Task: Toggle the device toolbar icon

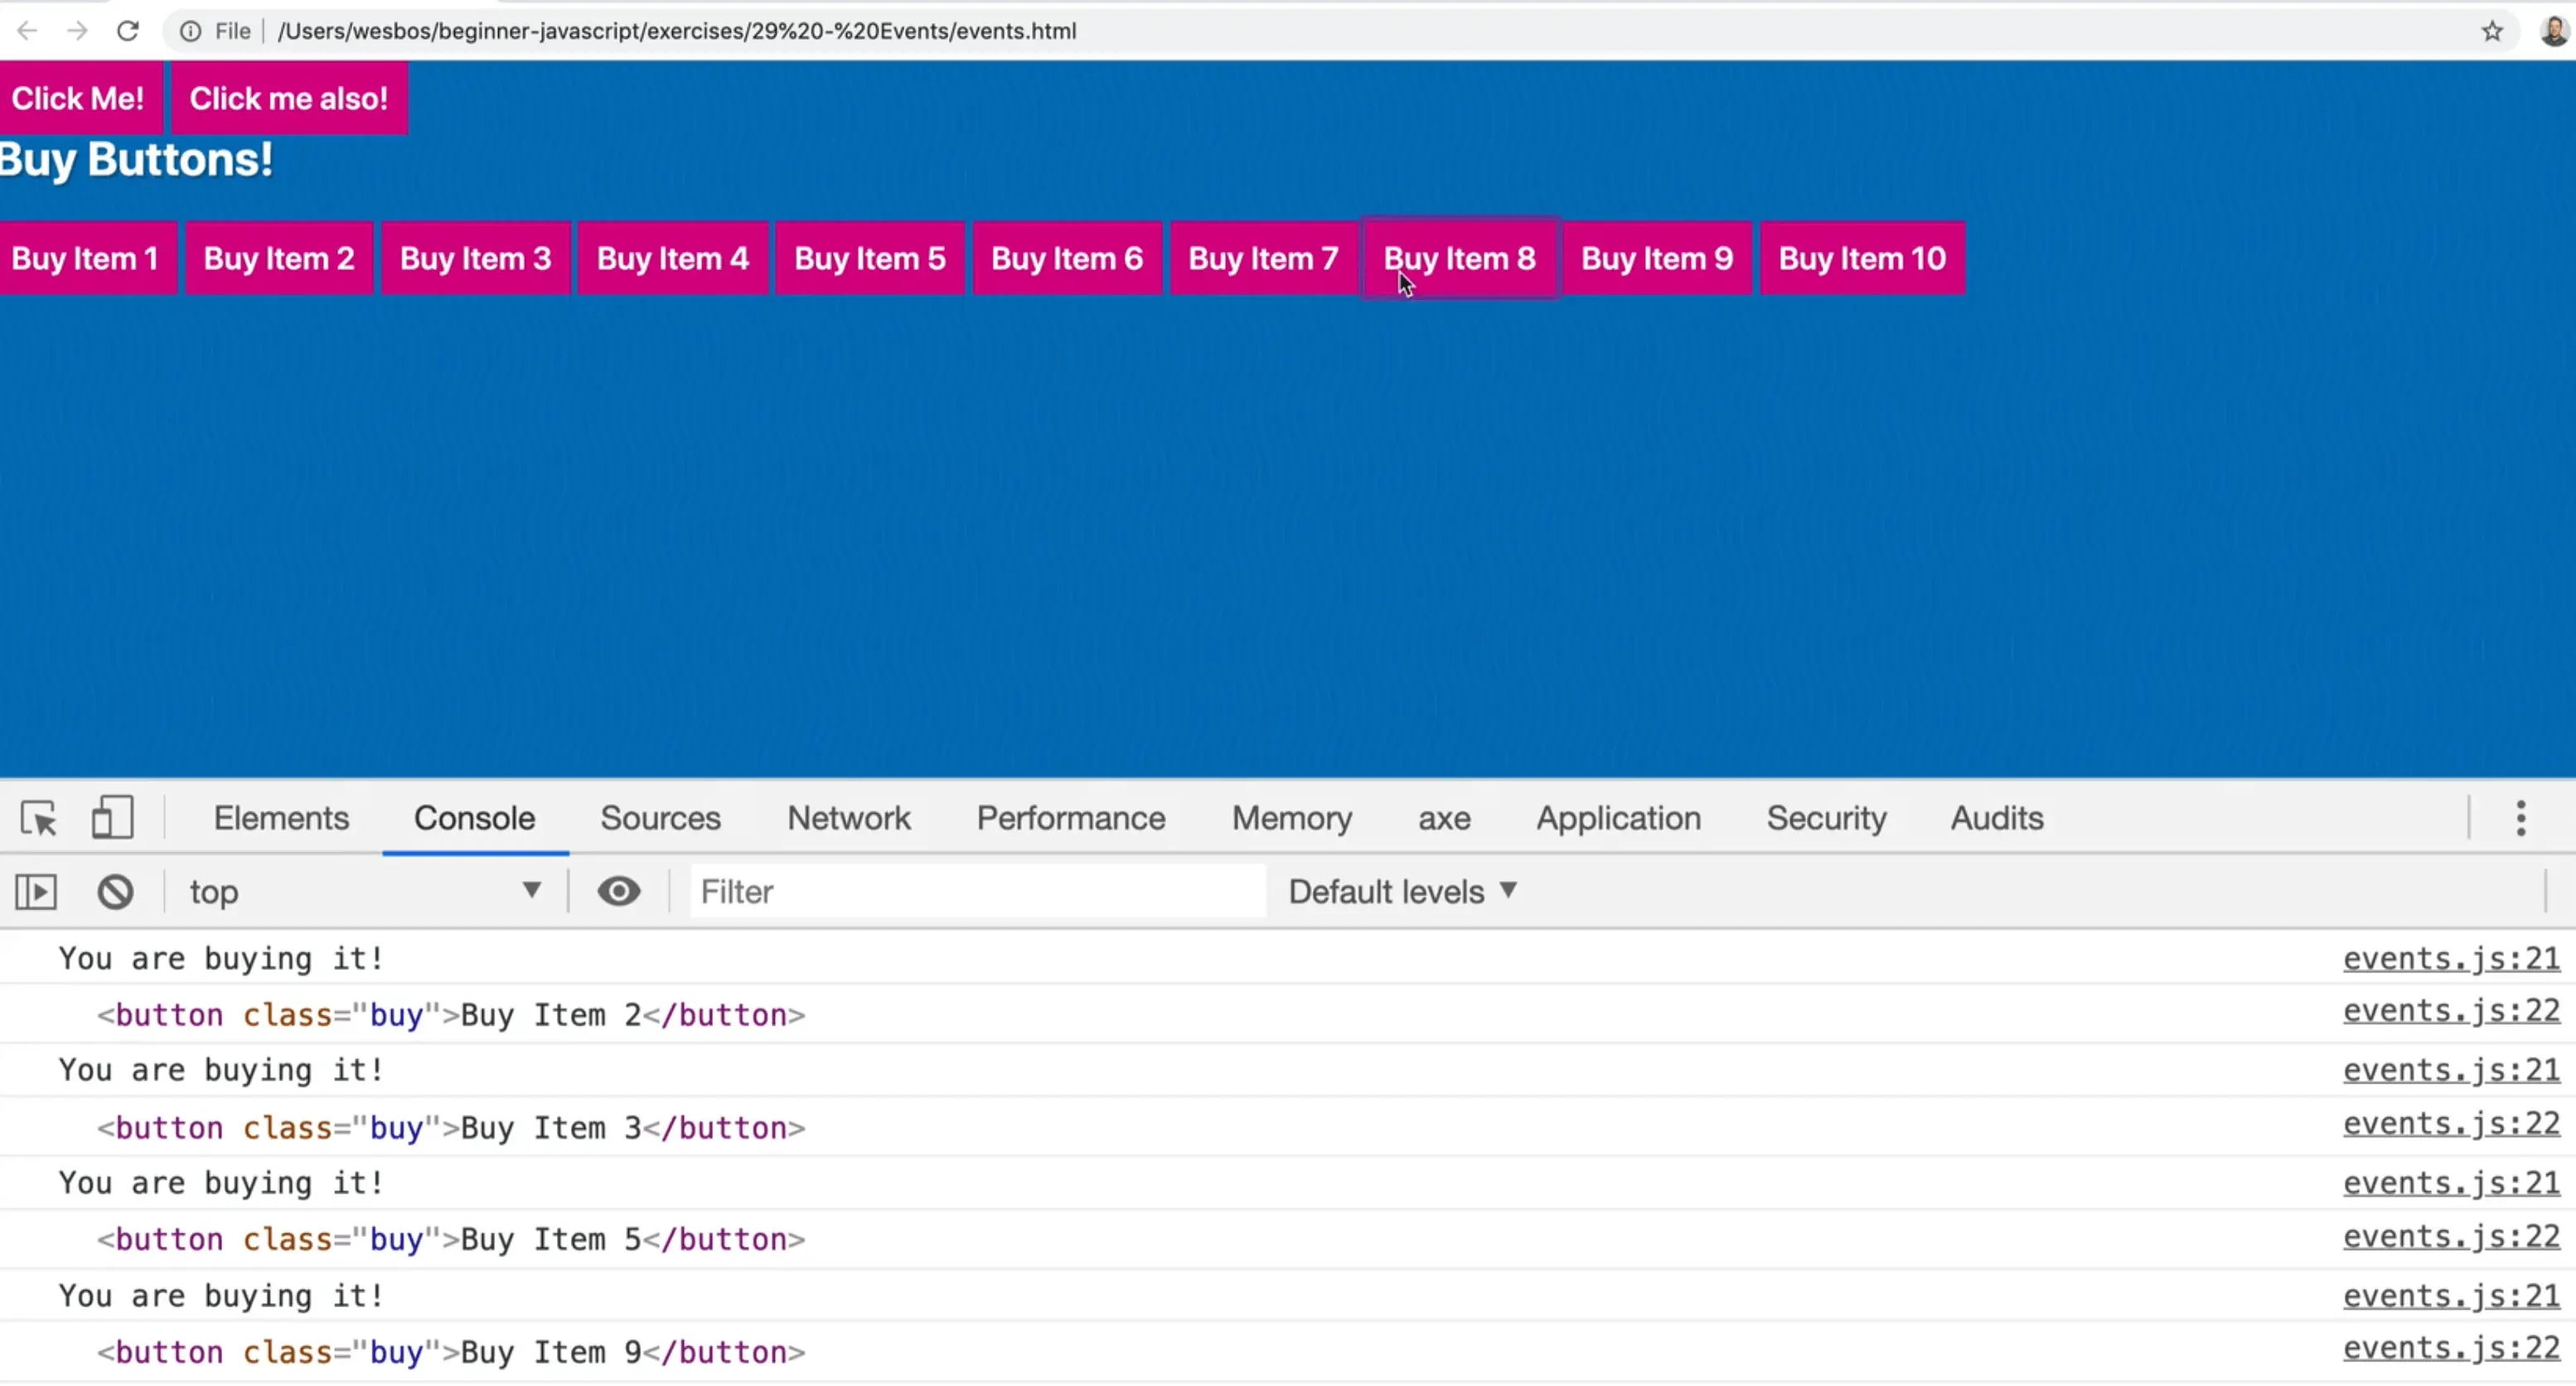Action: click(x=112, y=818)
